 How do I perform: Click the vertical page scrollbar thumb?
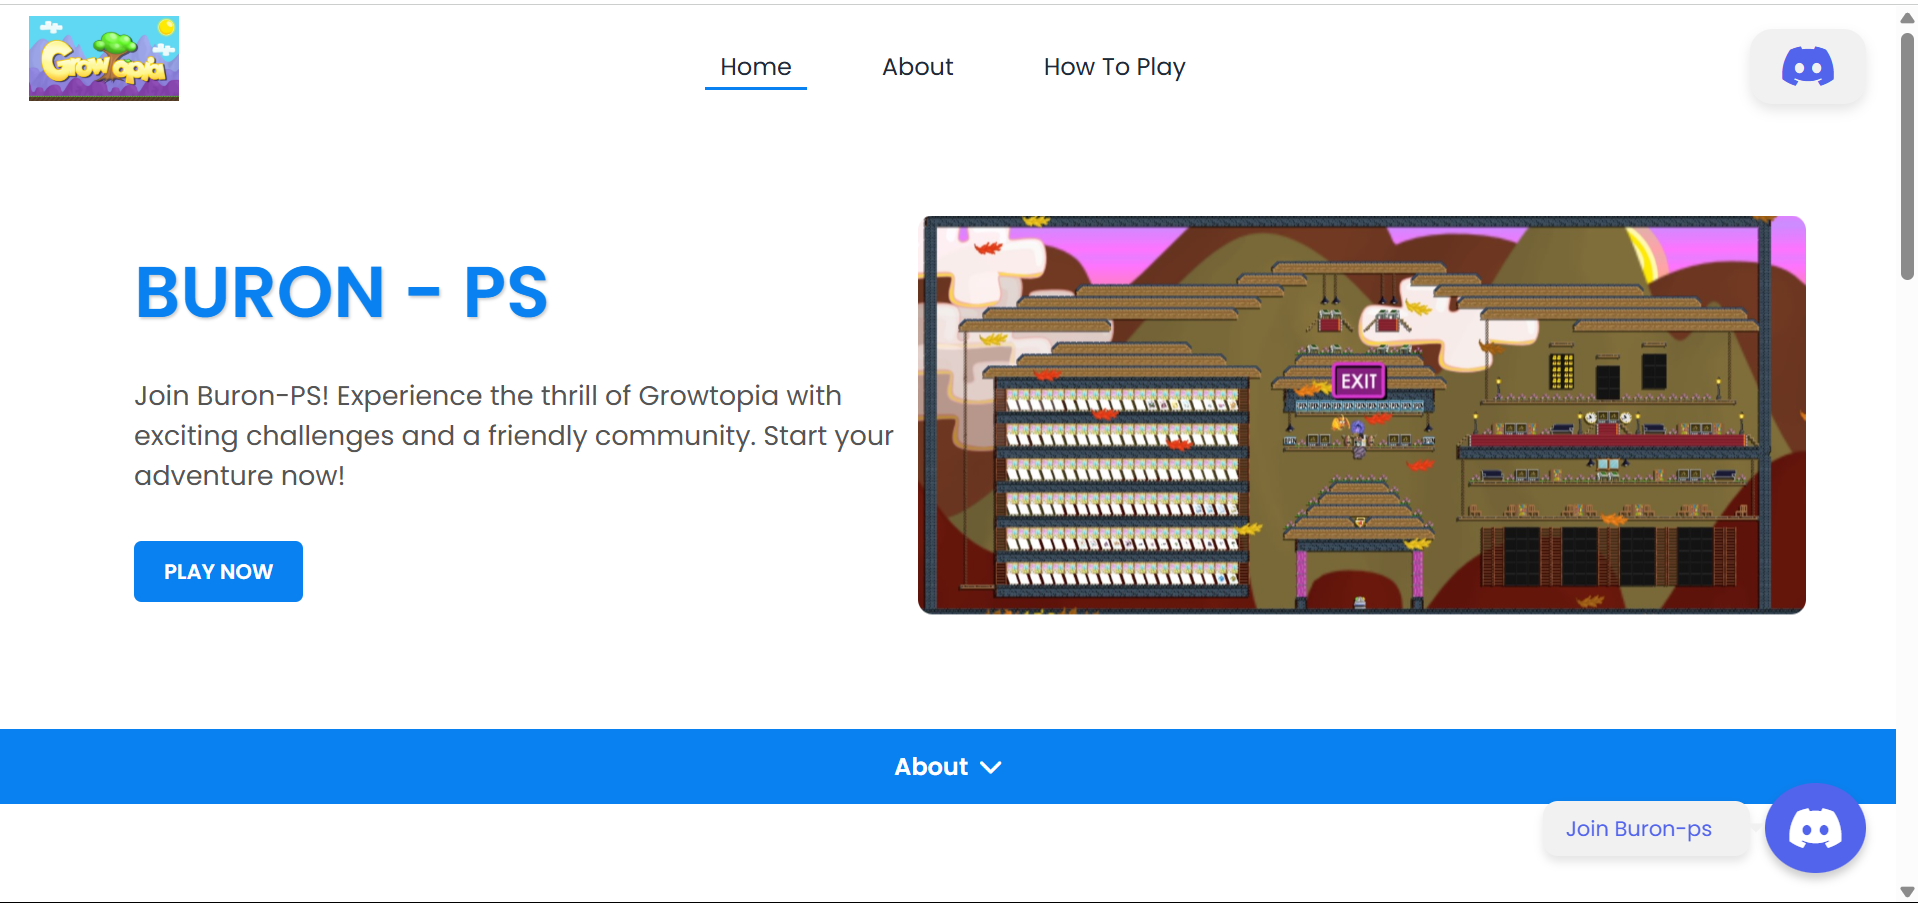(1907, 157)
